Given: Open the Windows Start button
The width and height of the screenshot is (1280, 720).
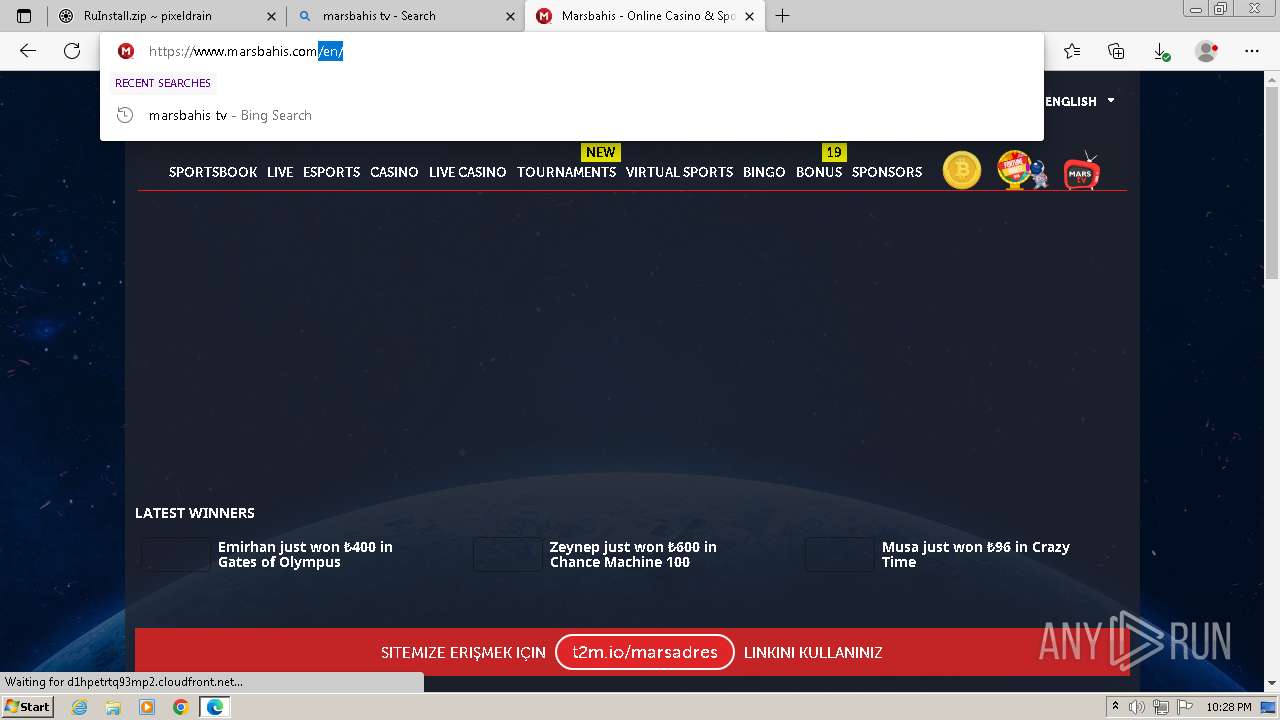Looking at the screenshot, I should click(27, 706).
